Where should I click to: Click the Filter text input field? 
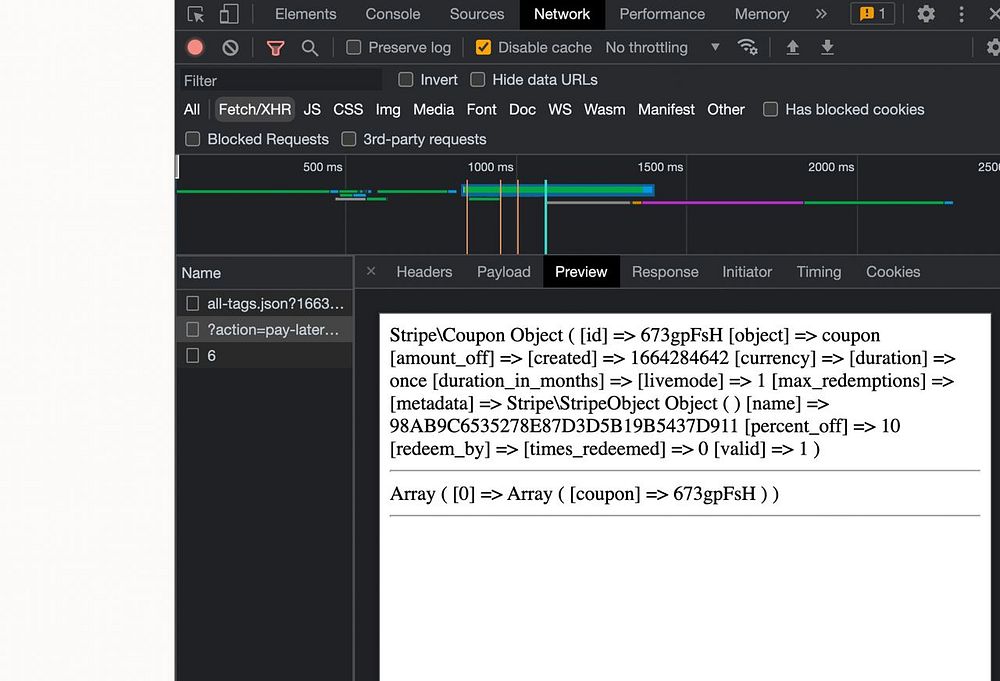tap(280, 80)
